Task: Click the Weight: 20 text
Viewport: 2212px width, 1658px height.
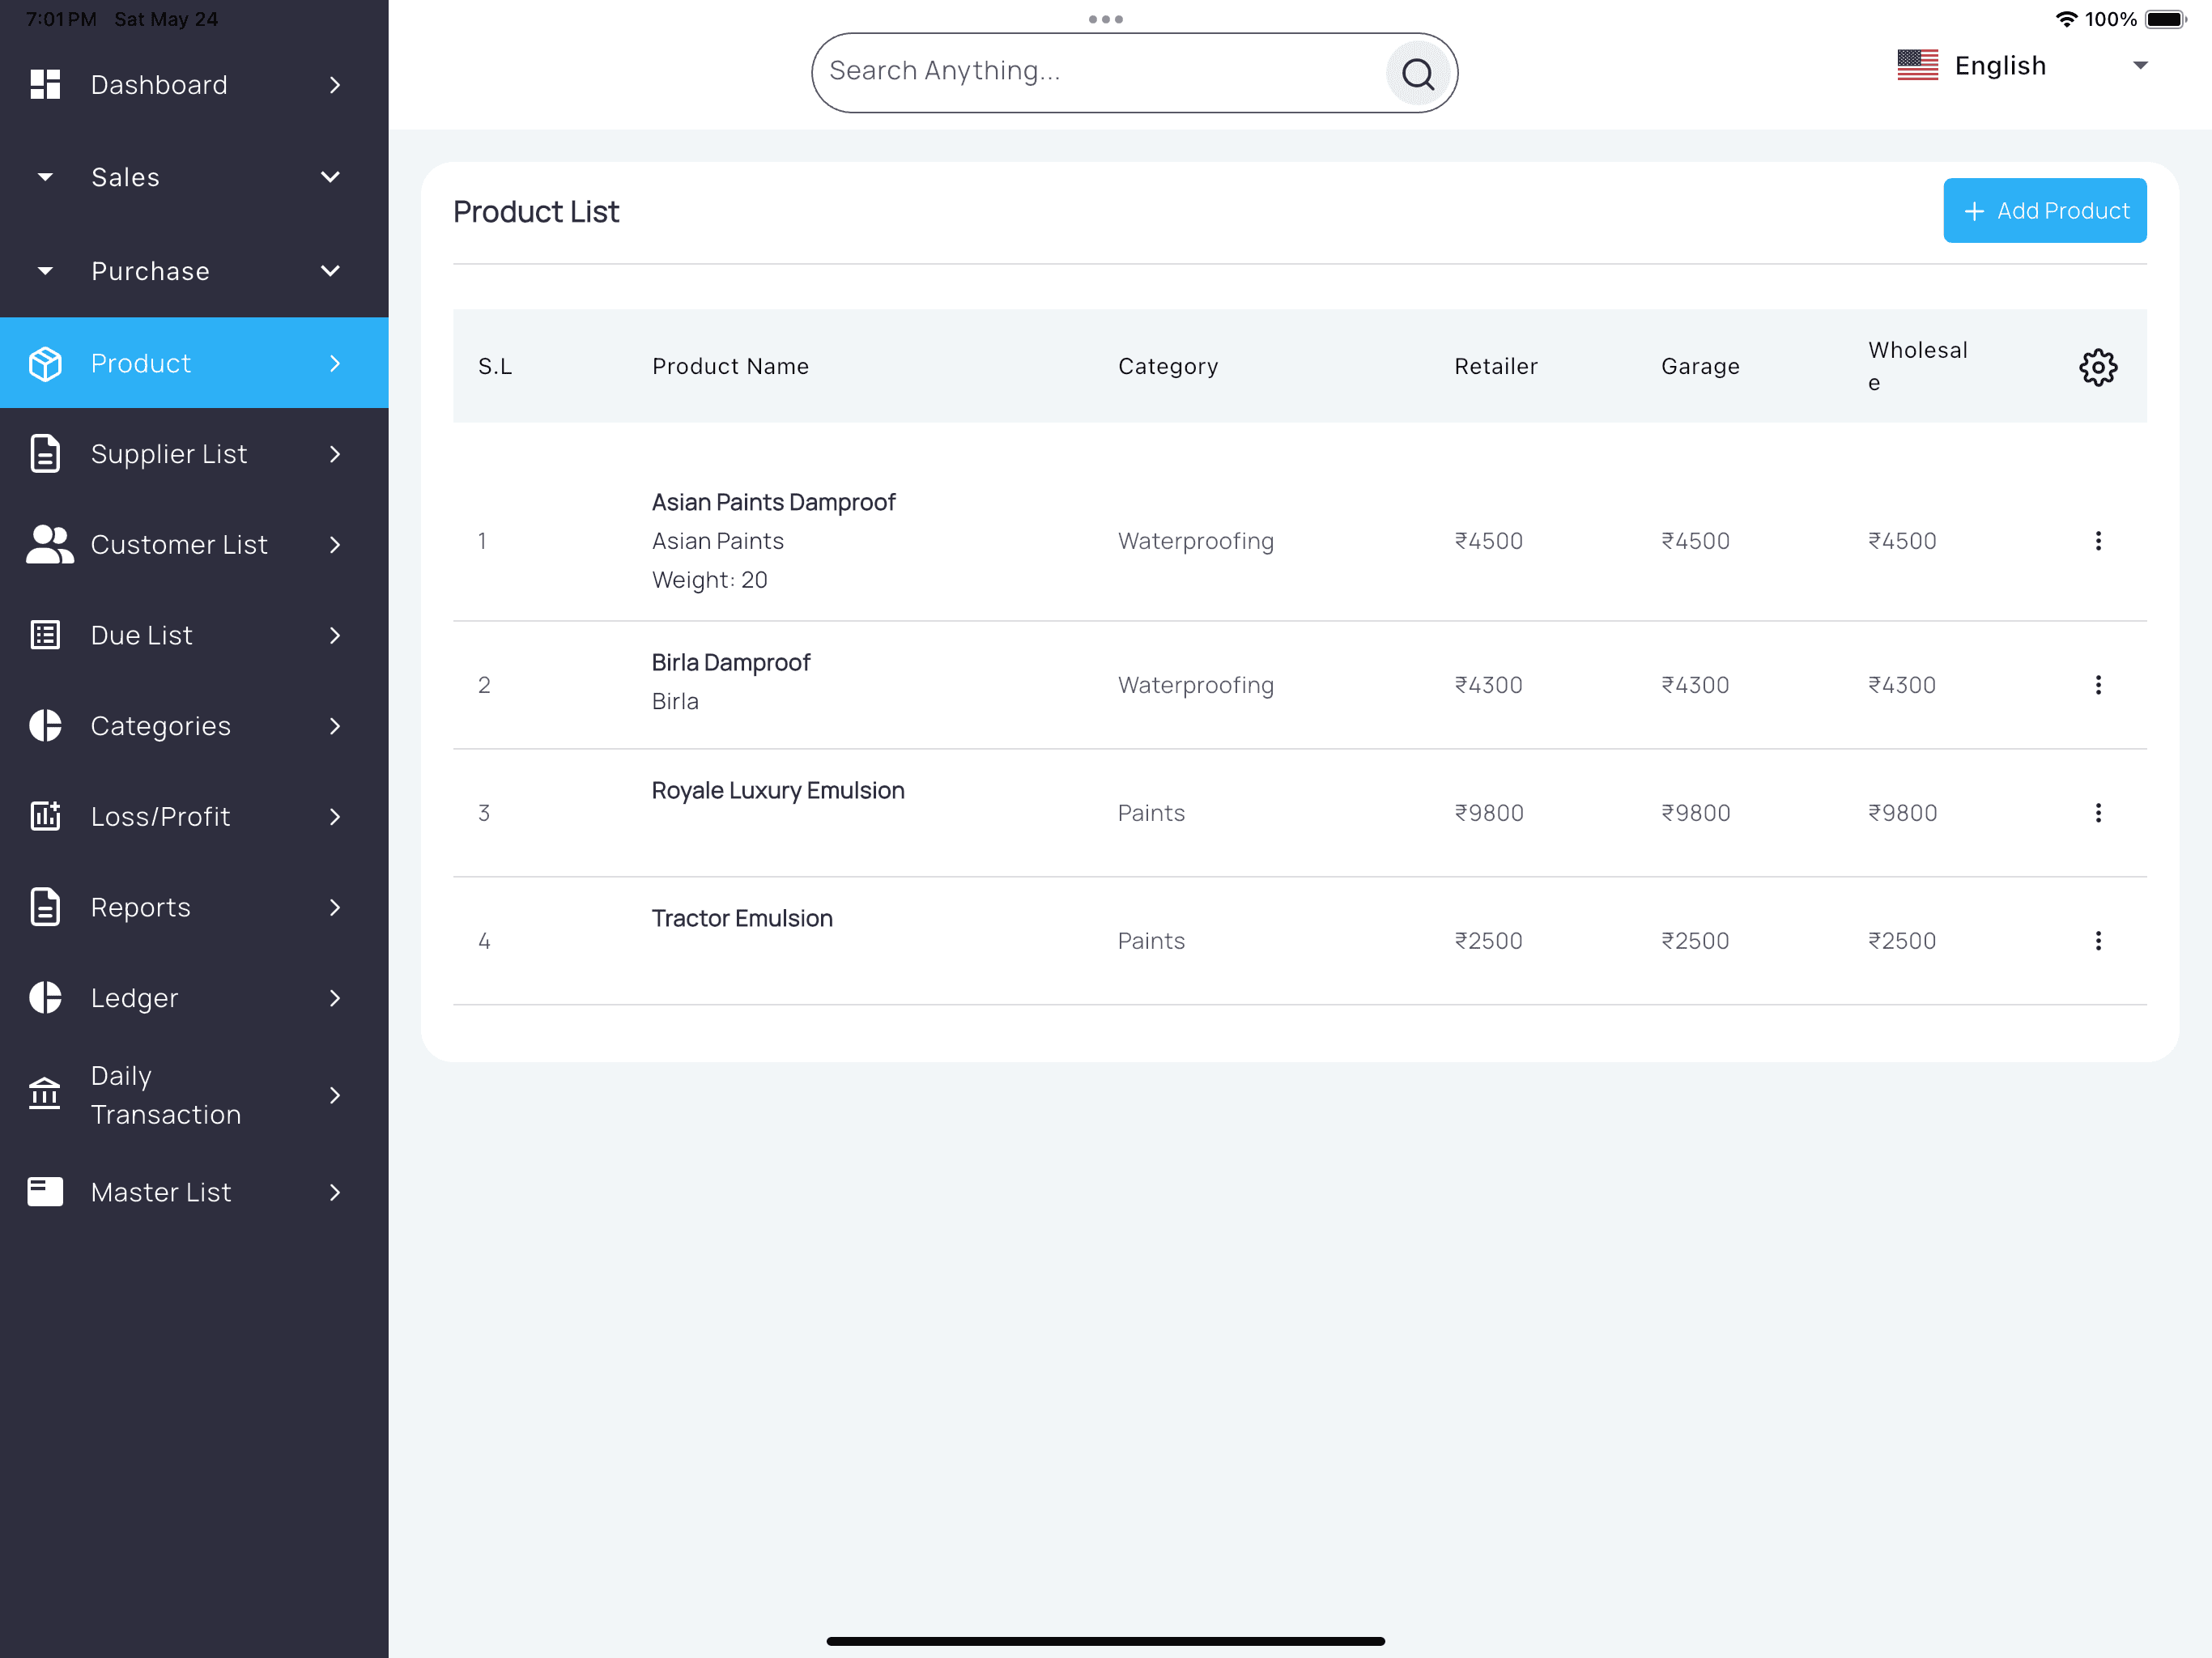Action: click(709, 580)
